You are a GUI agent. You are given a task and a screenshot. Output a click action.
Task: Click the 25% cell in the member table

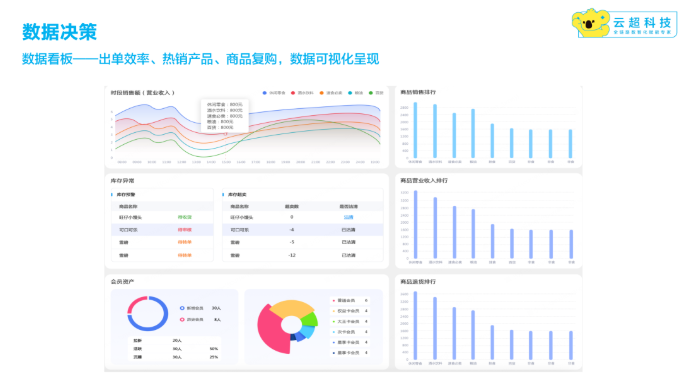tap(213, 357)
